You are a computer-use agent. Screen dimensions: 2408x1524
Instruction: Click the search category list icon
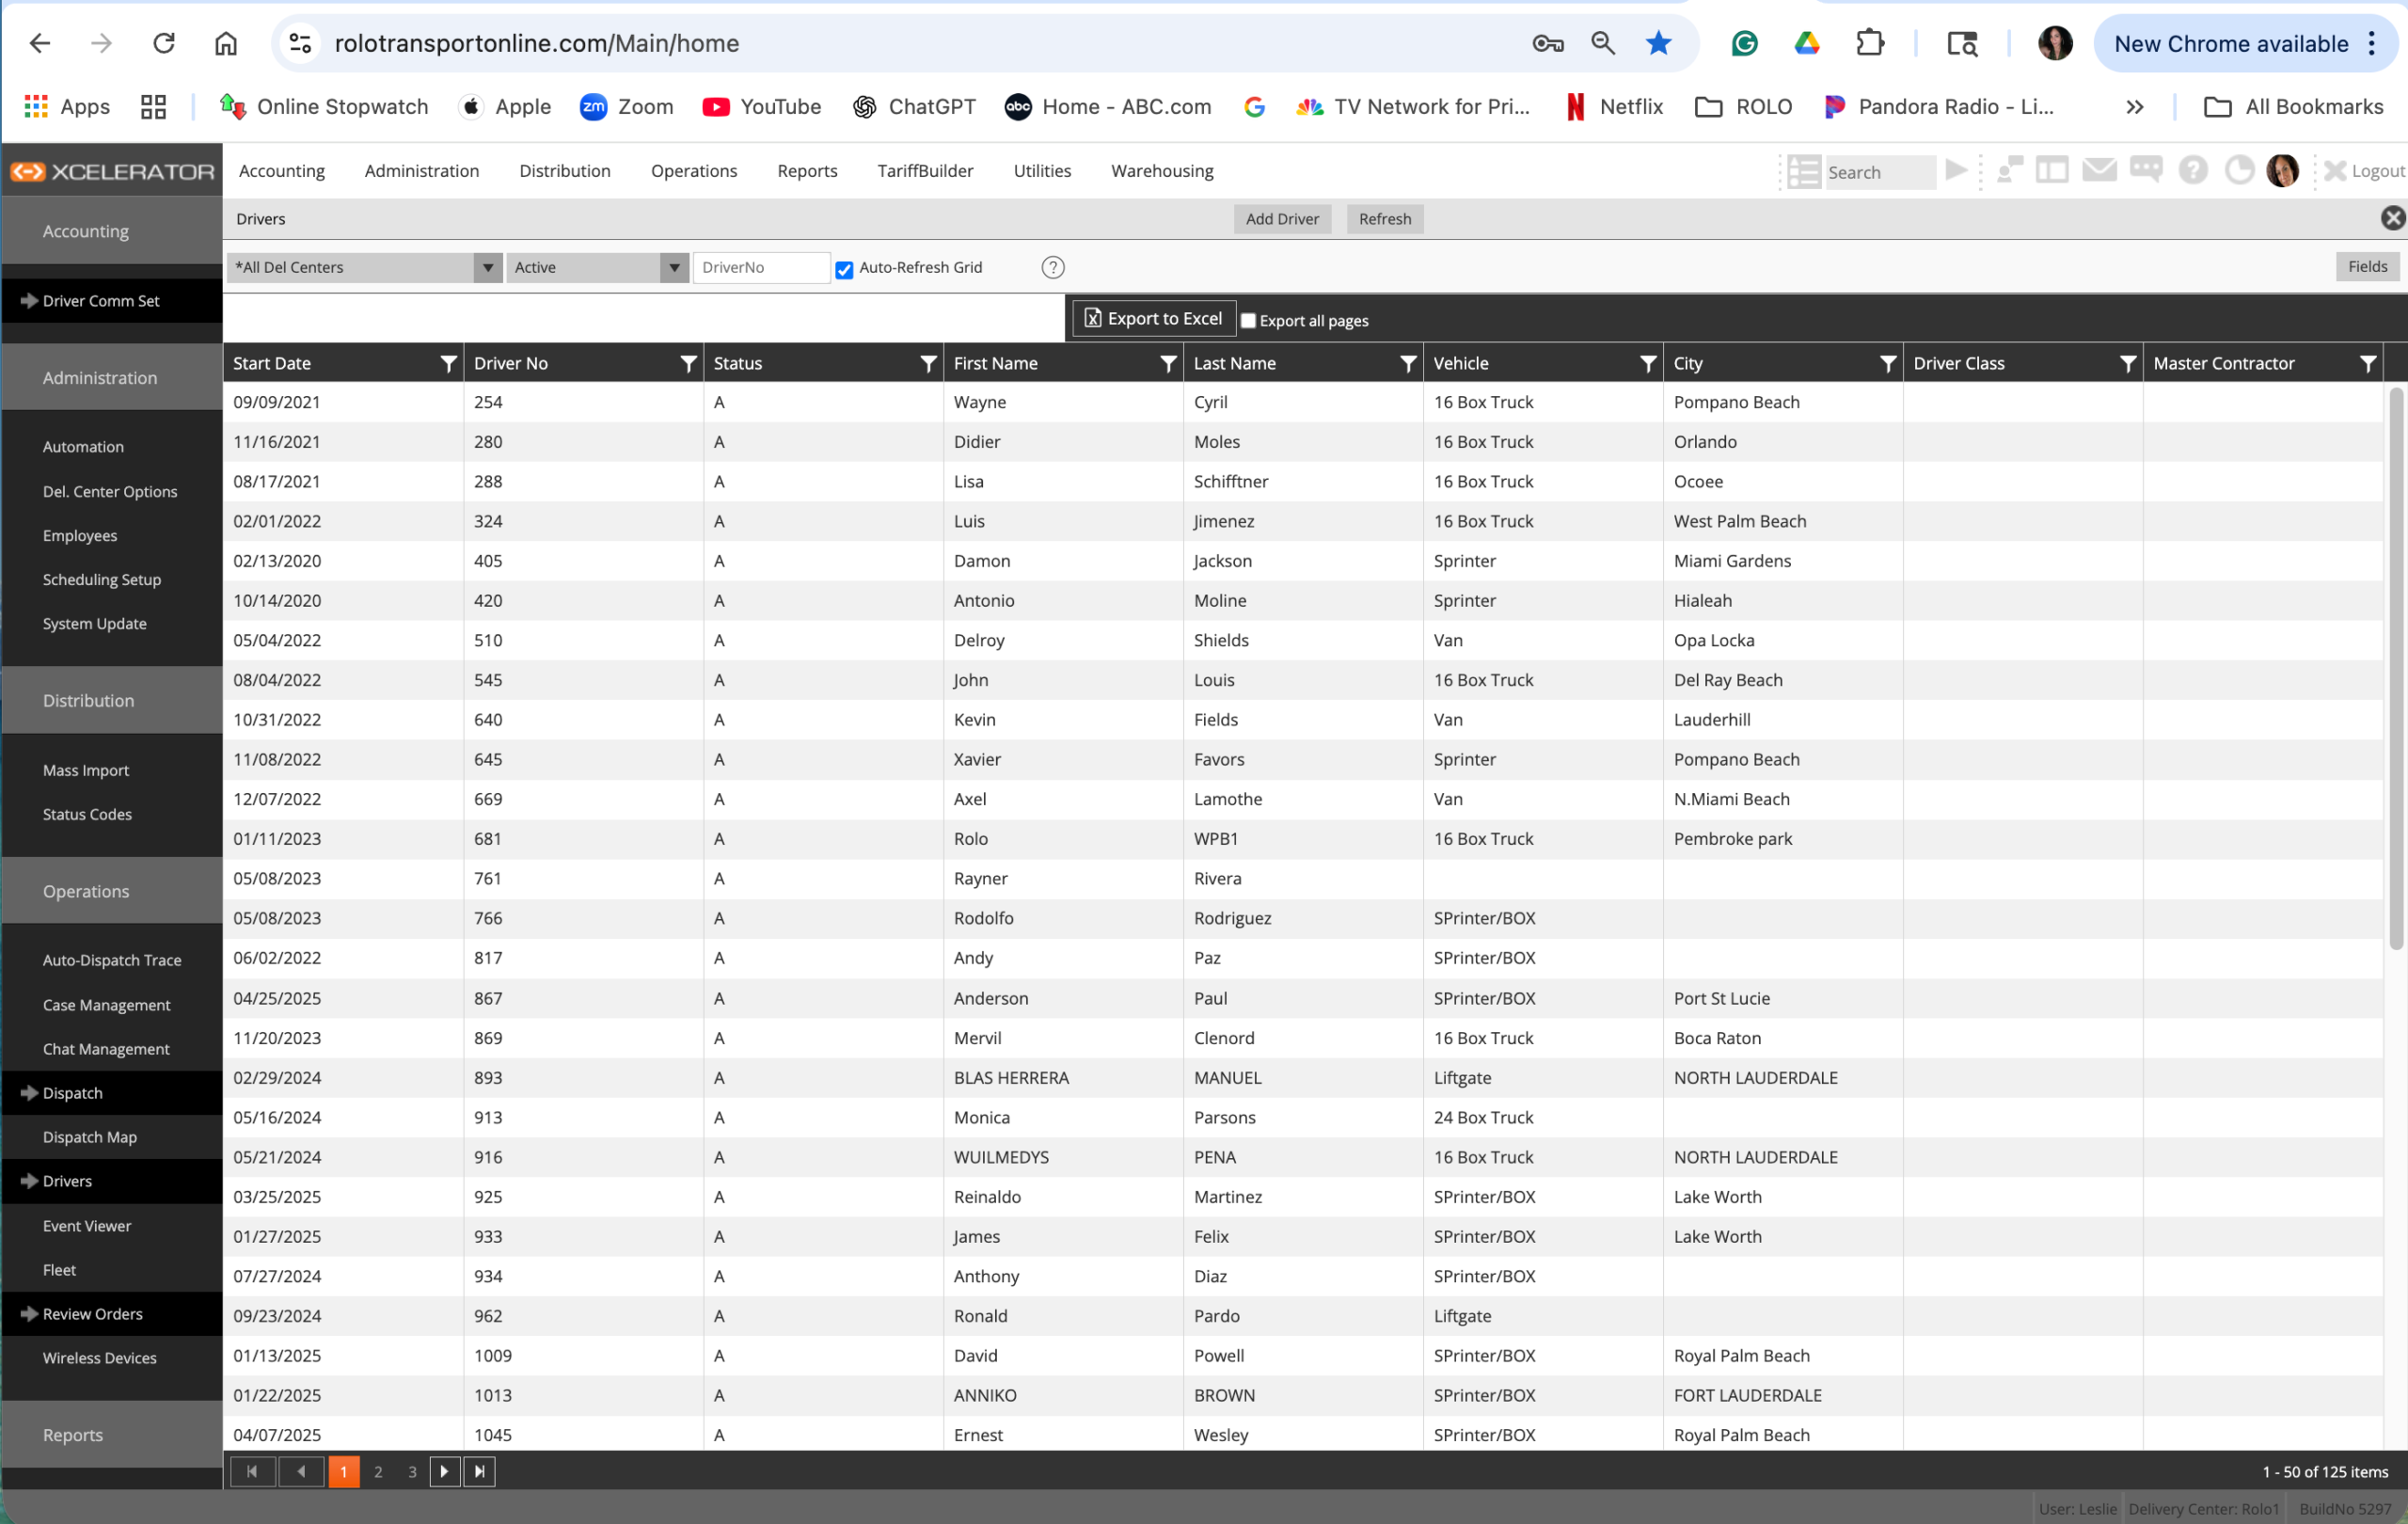click(x=1804, y=171)
